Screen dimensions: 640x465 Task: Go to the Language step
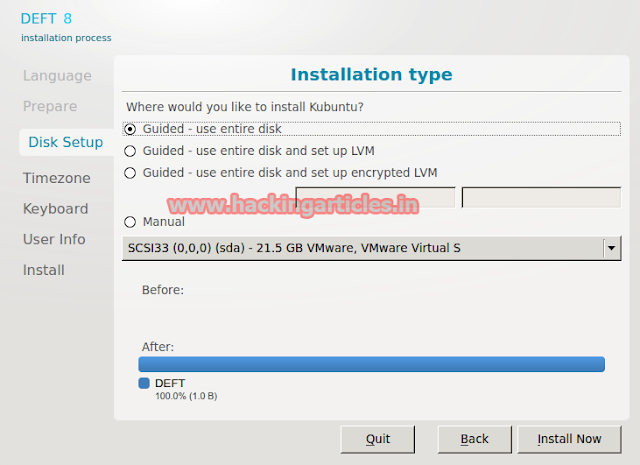tap(57, 76)
